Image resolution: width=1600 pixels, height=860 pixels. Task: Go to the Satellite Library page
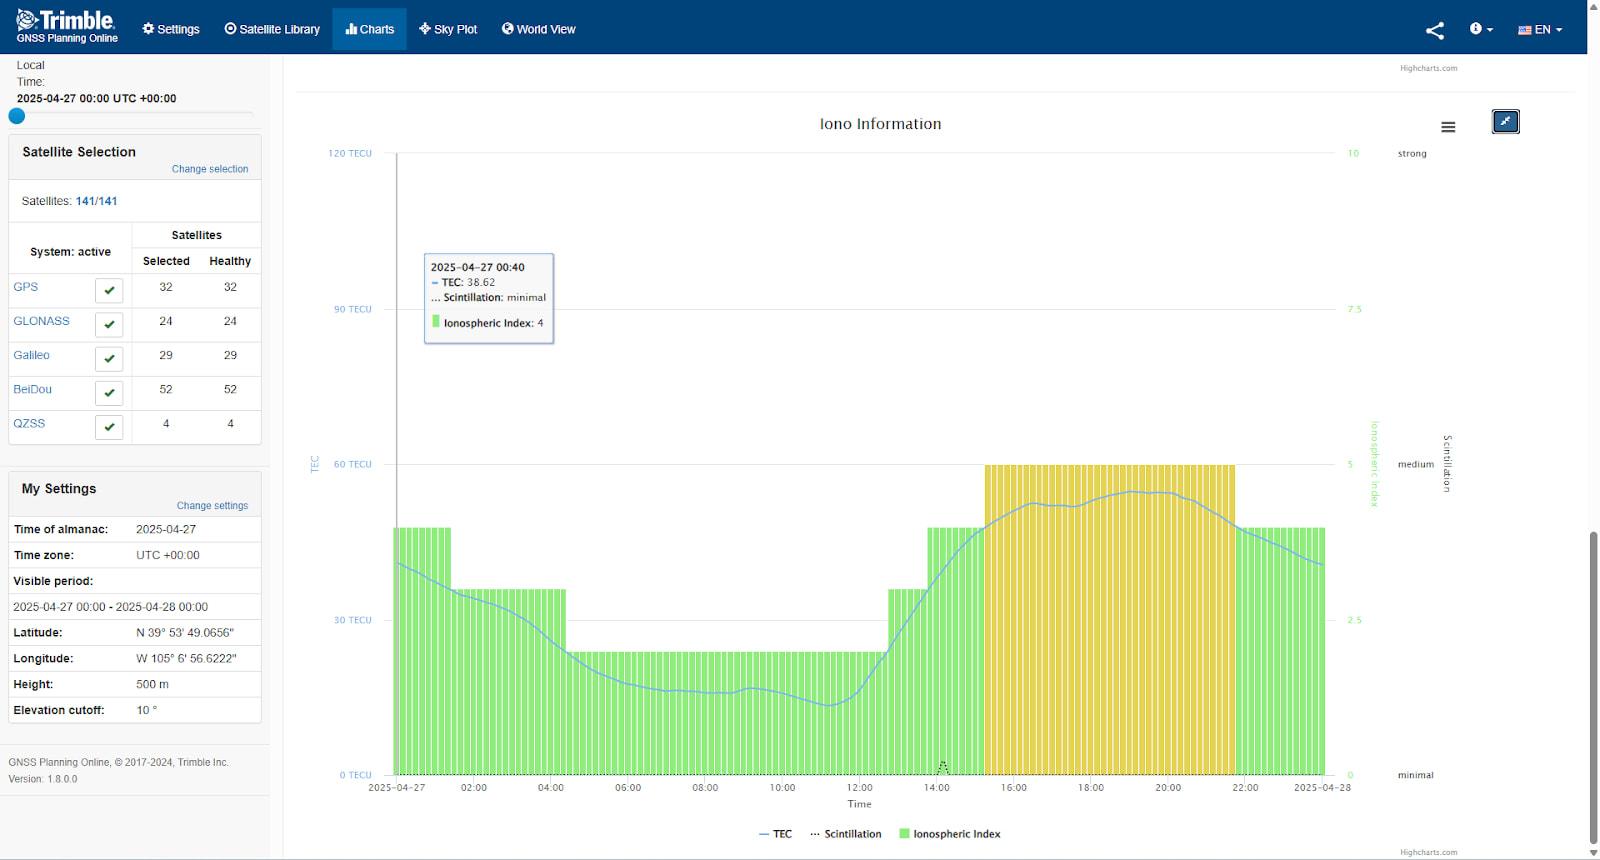(x=272, y=29)
